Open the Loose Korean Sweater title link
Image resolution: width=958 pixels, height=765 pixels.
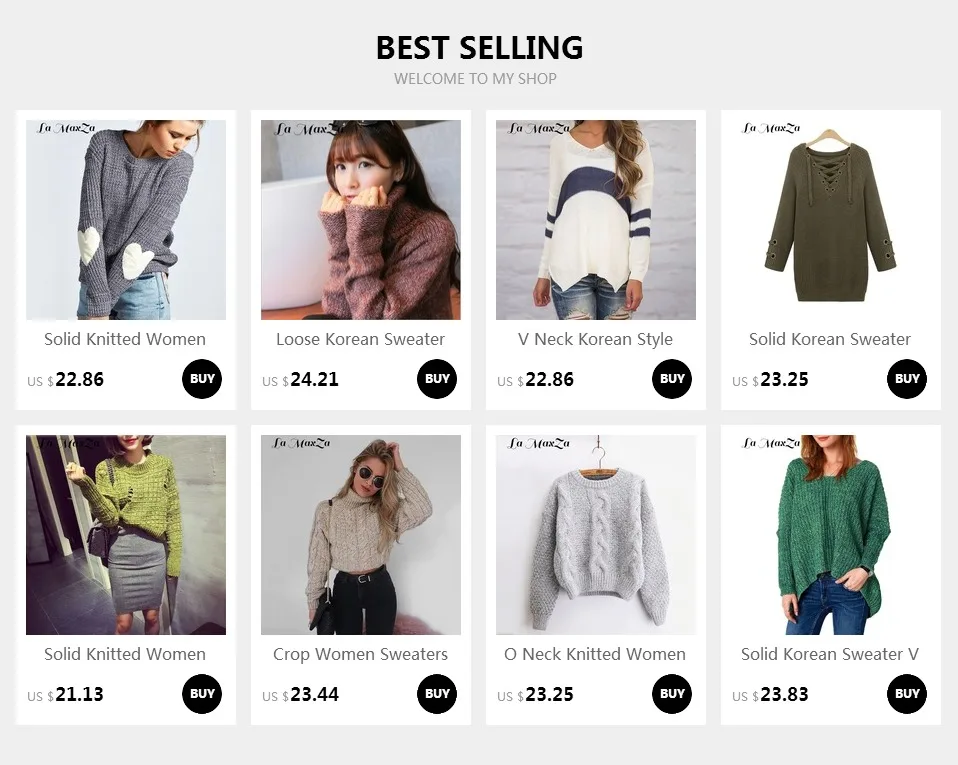click(360, 339)
